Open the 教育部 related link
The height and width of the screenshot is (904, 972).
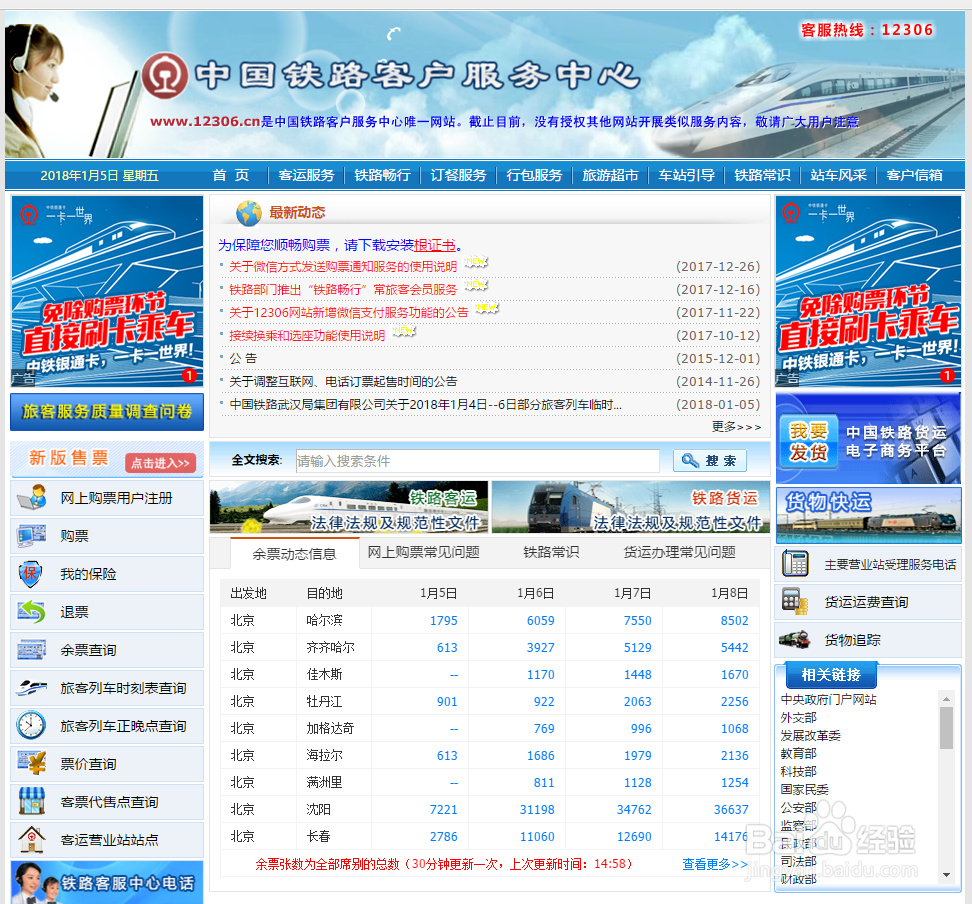[798, 753]
